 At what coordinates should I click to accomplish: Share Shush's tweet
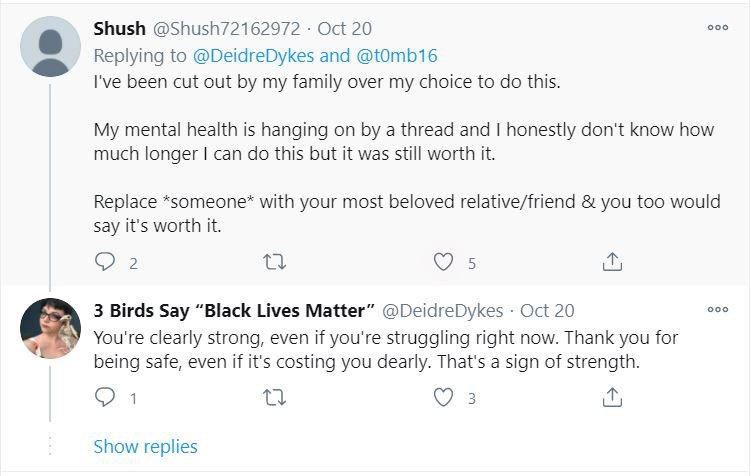pyautogui.click(x=614, y=262)
